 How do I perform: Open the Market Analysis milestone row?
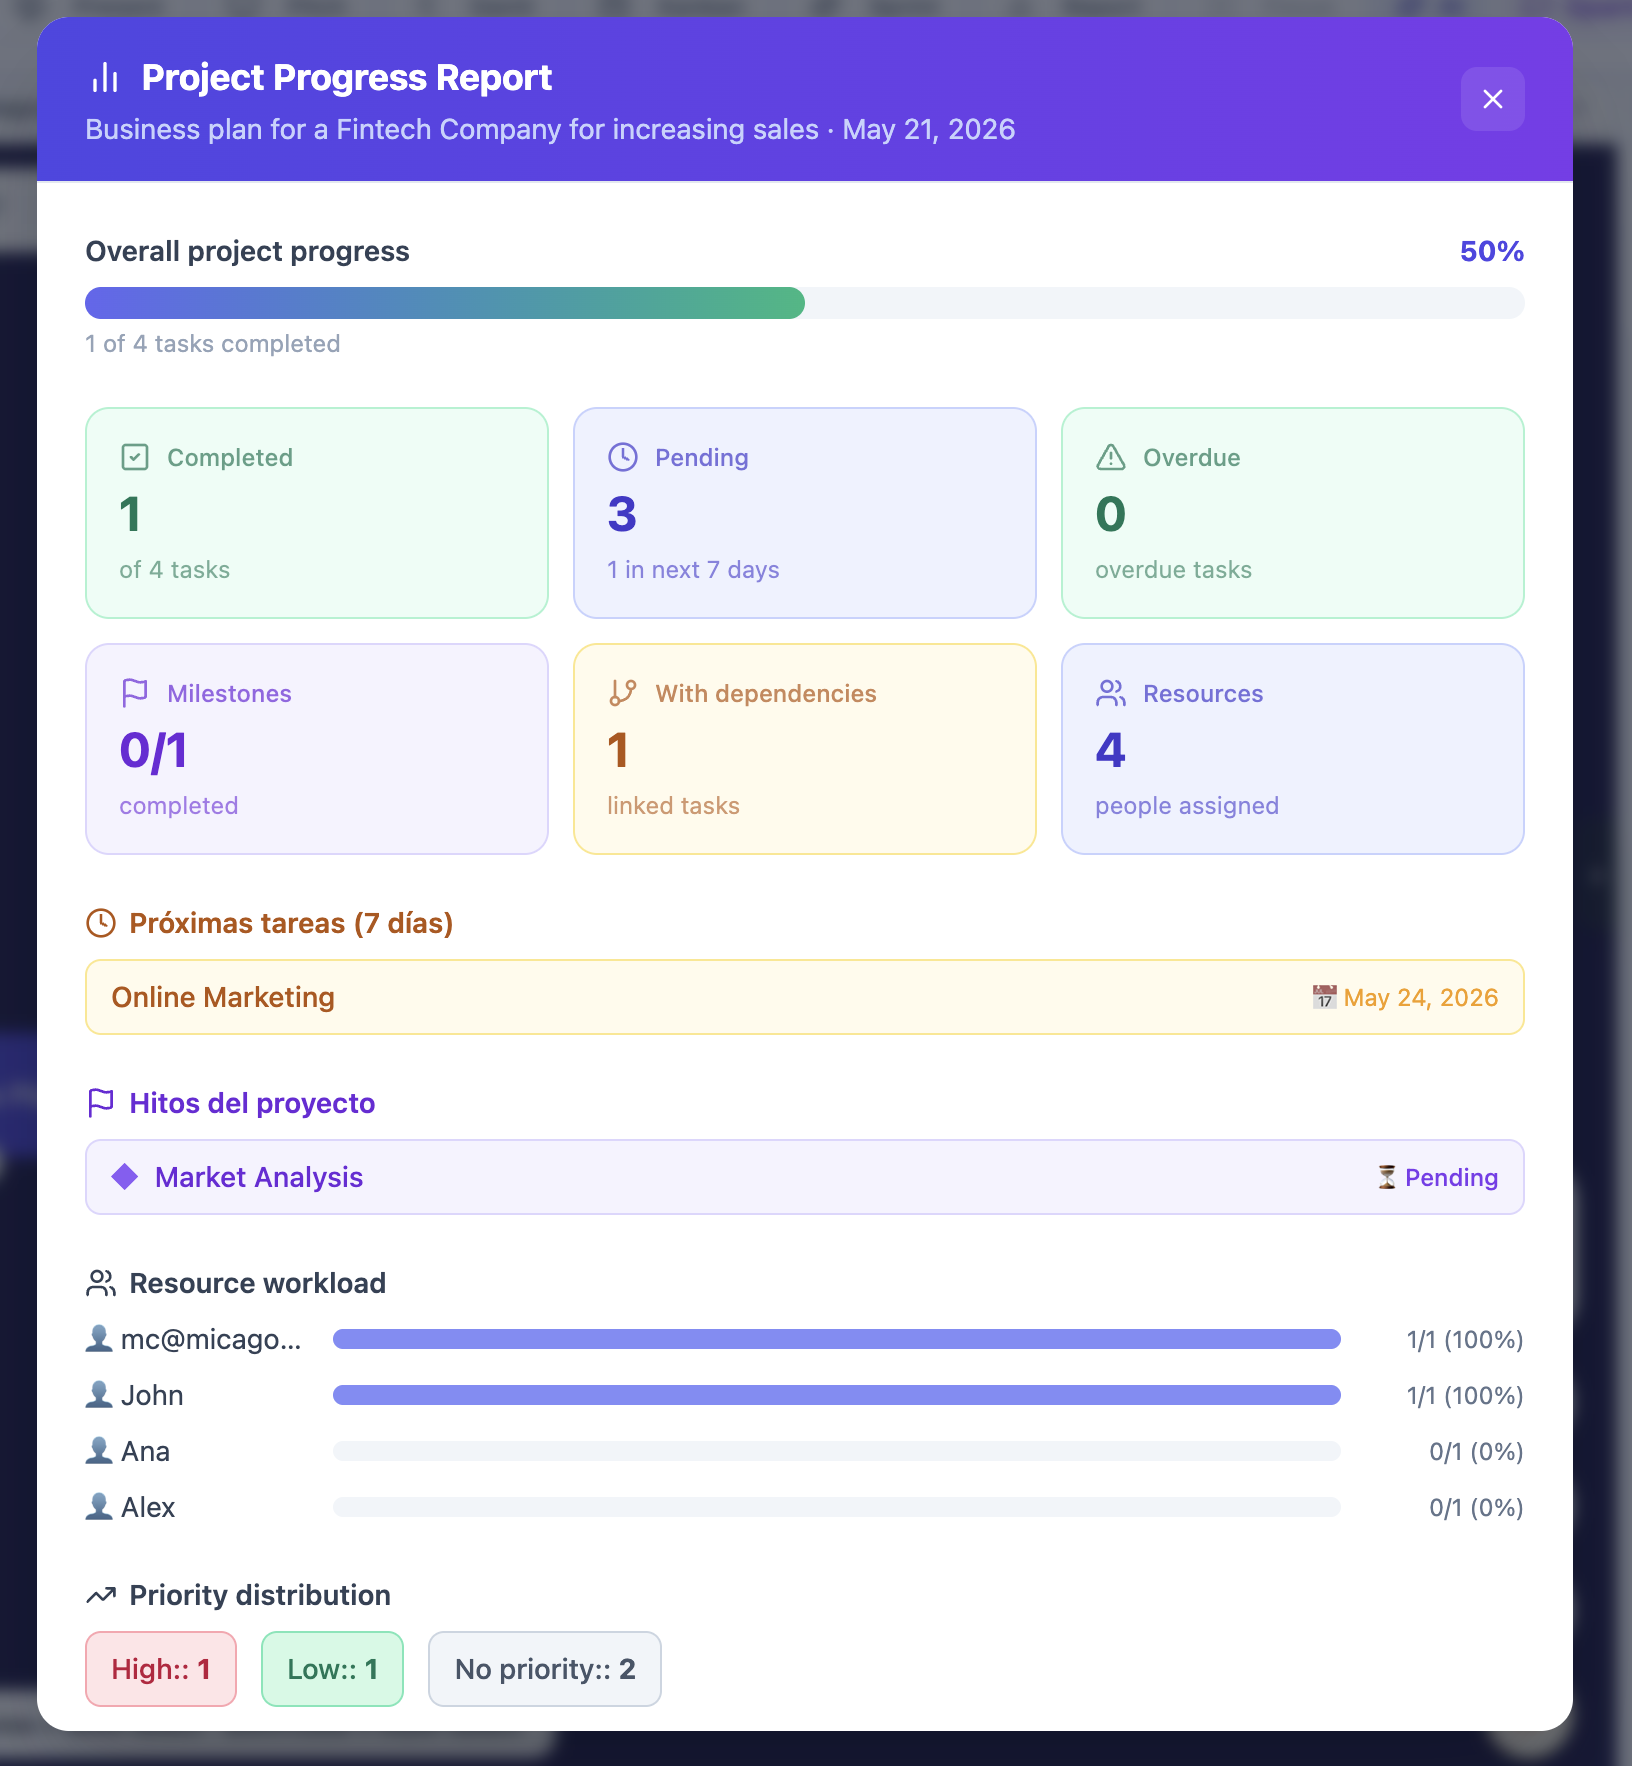point(805,1177)
